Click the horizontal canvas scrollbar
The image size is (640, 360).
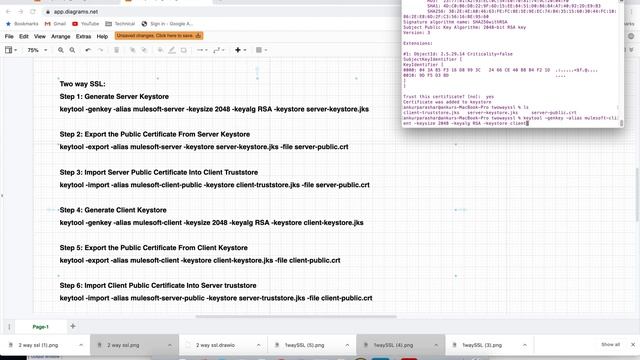pyautogui.click(x=296, y=316)
